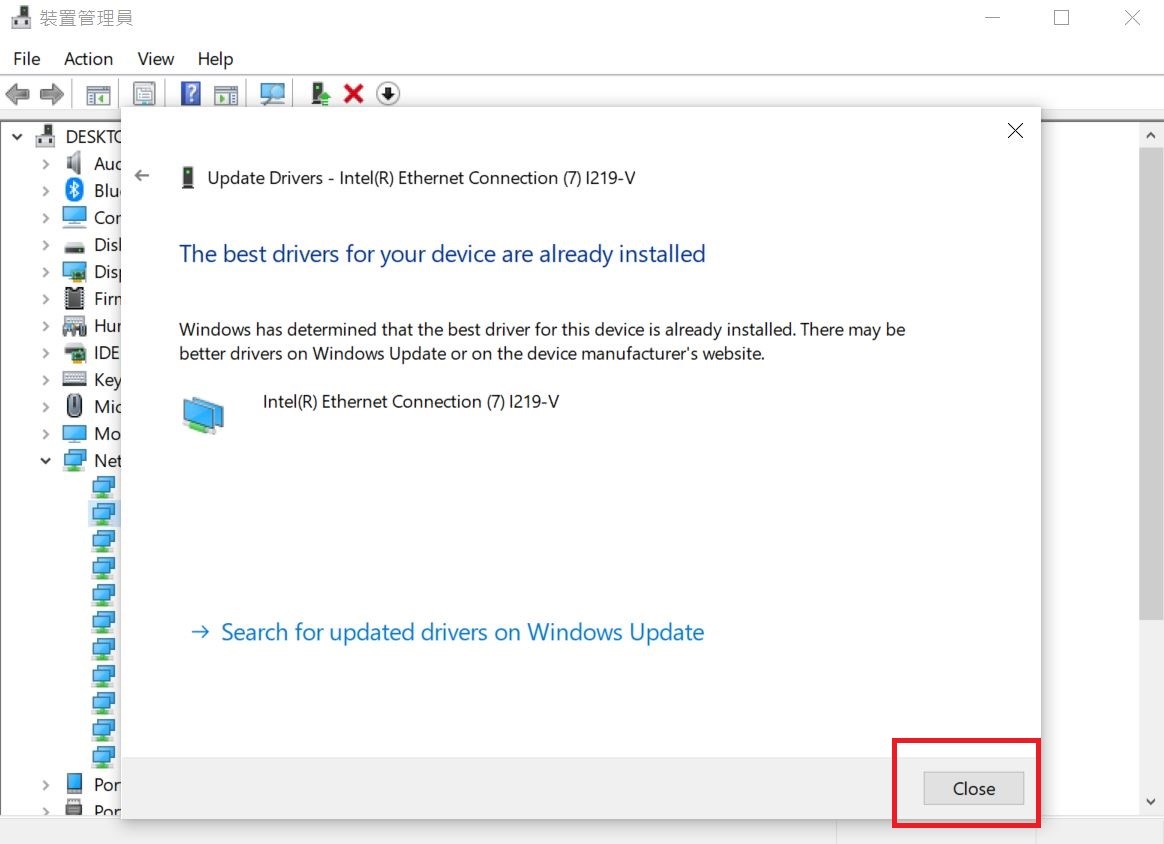Select the Bluetooth device category icon
Image resolution: width=1164 pixels, height=844 pixels.
(74, 190)
